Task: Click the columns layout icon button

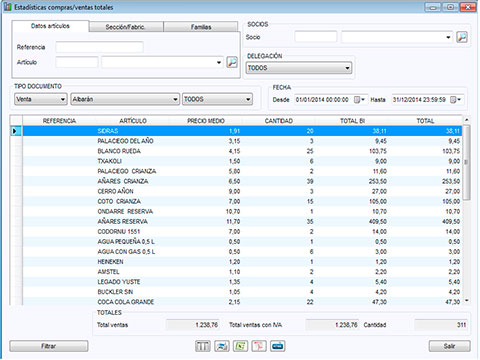Action: coord(203,346)
